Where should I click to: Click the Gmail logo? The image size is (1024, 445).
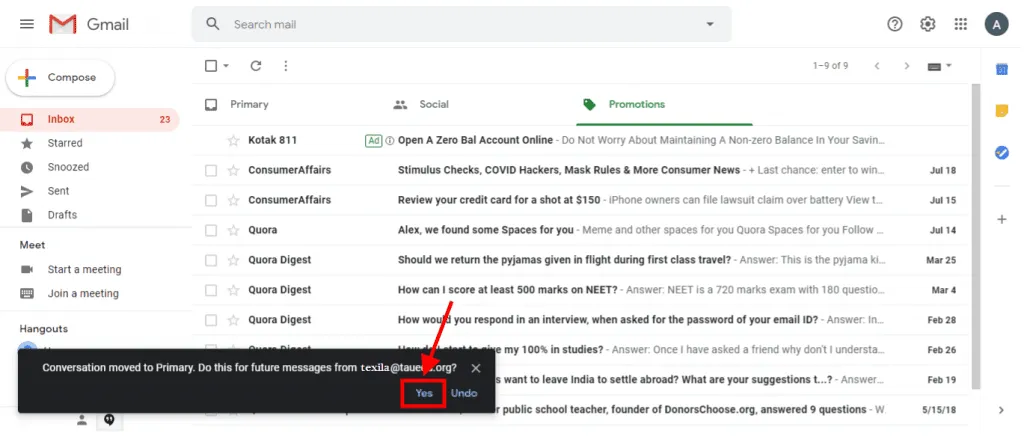click(x=89, y=25)
